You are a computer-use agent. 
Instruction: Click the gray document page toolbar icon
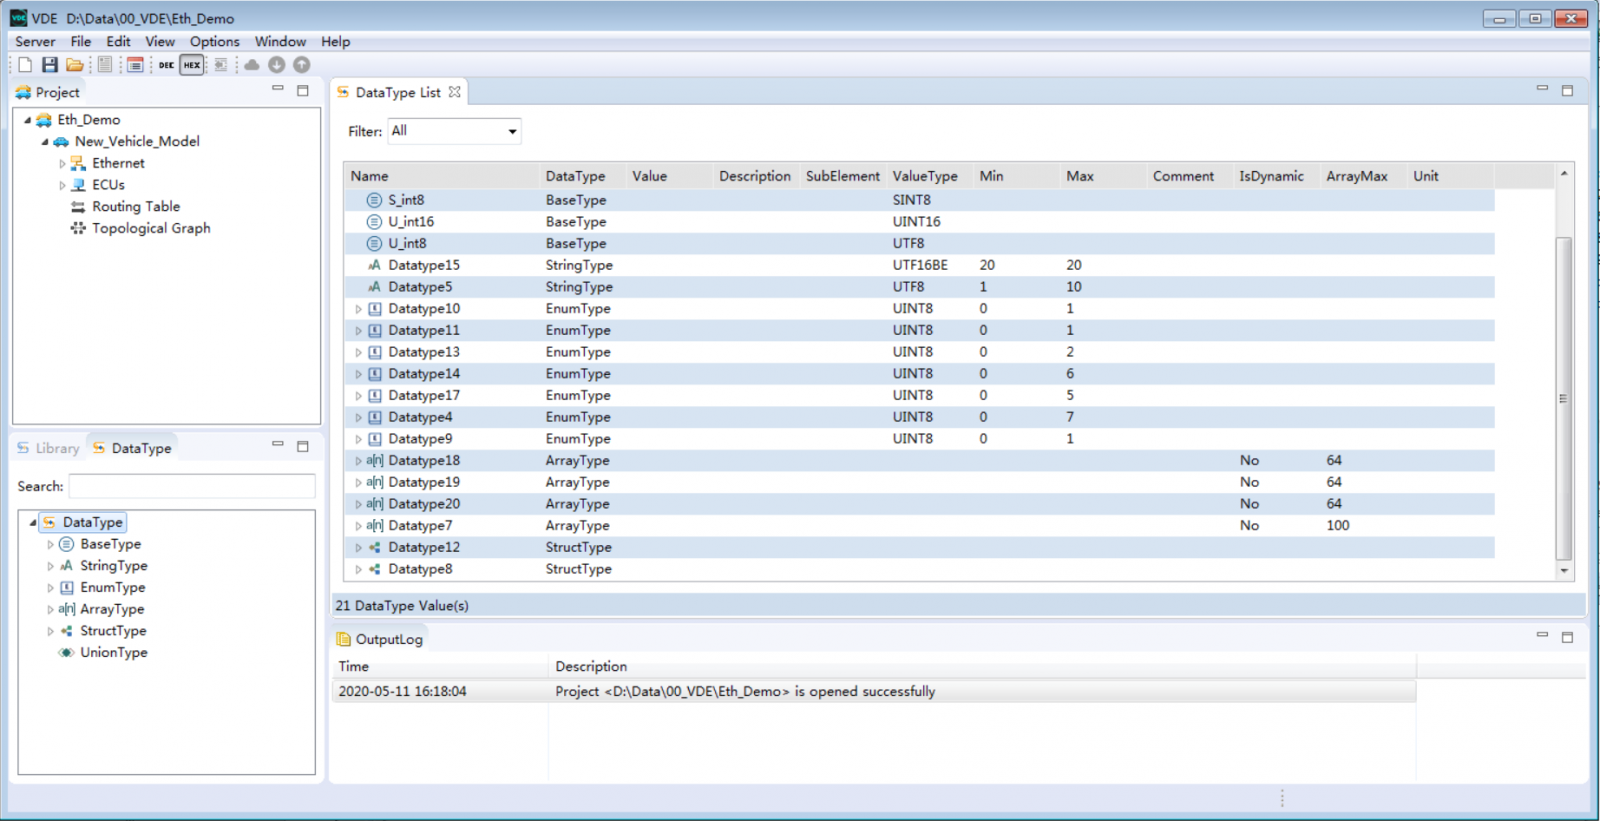104,65
